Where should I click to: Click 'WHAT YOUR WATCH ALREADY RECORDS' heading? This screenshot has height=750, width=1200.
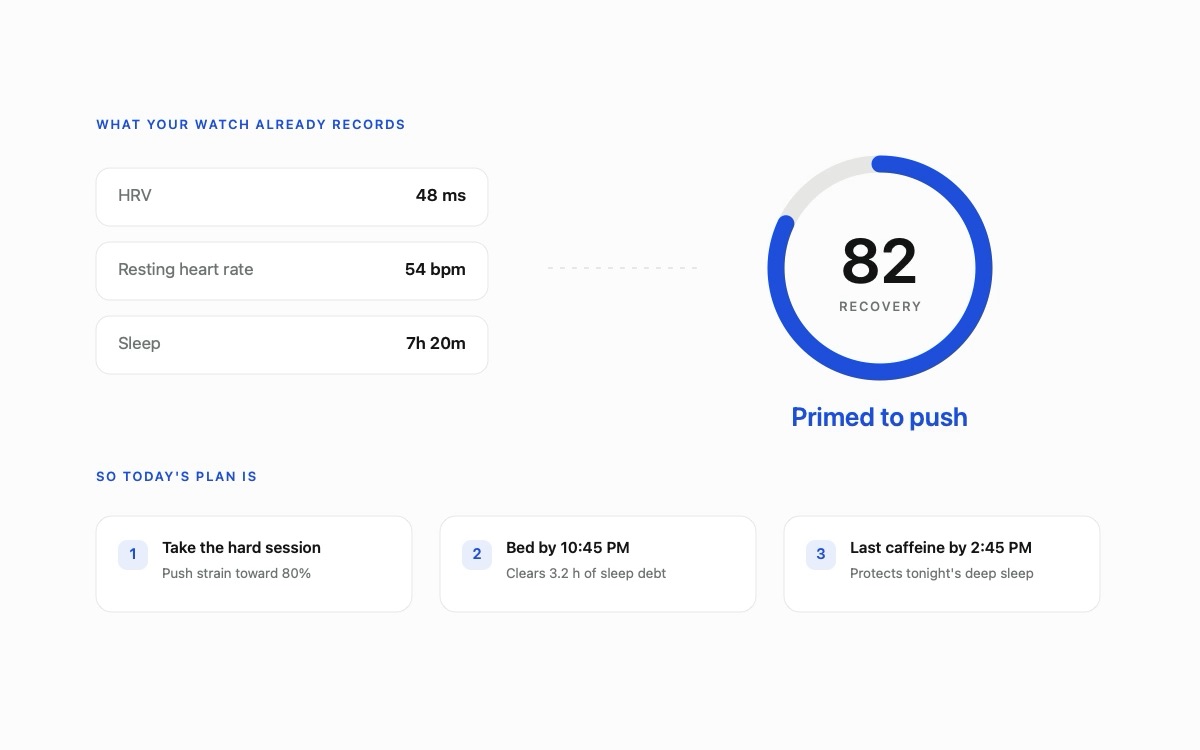coord(251,125)
